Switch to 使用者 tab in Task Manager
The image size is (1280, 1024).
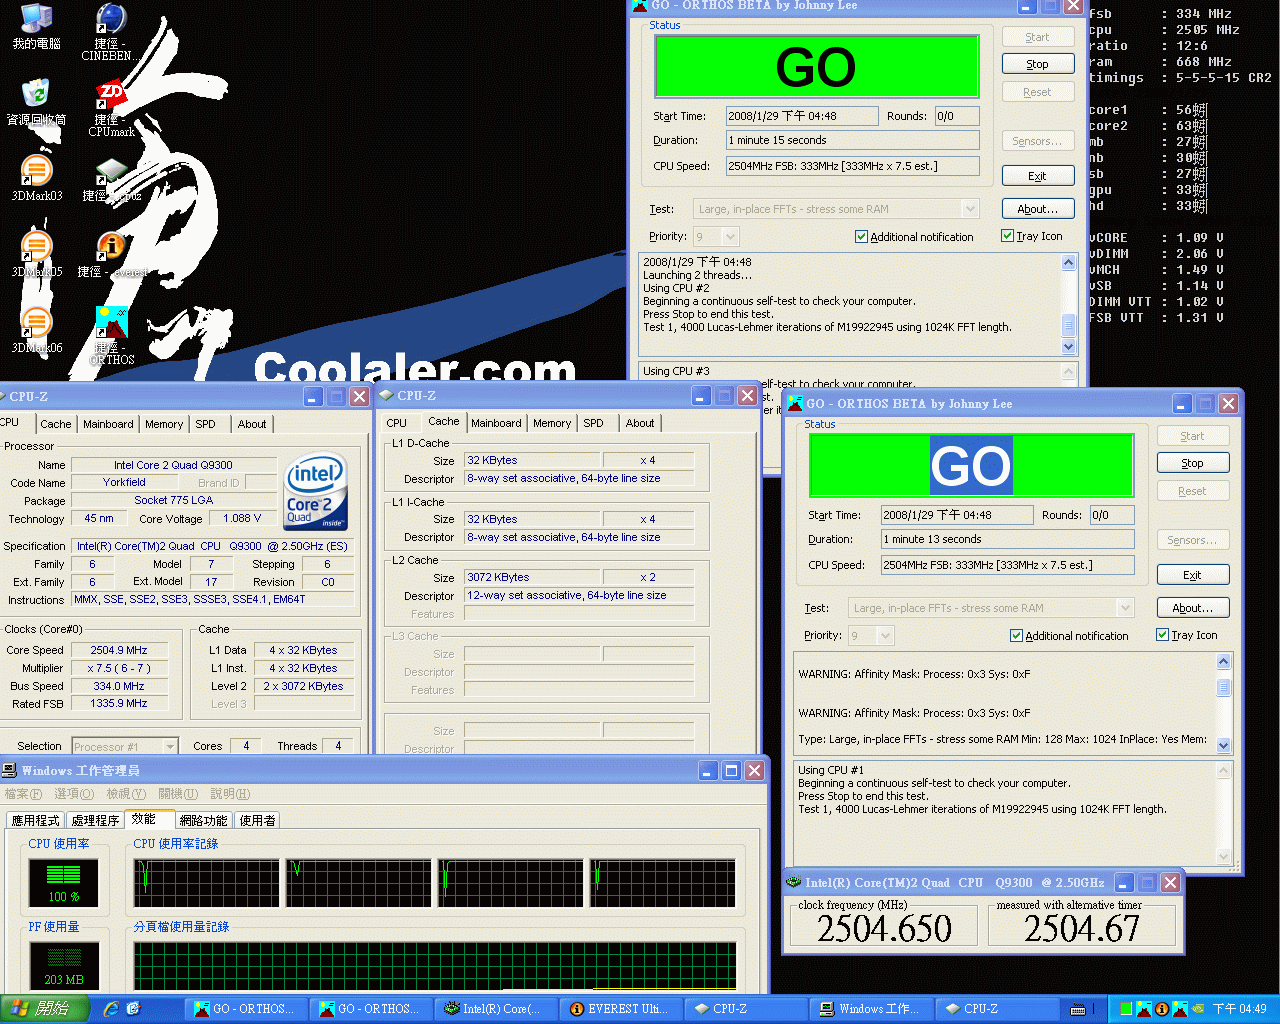[x=257, y=820]
